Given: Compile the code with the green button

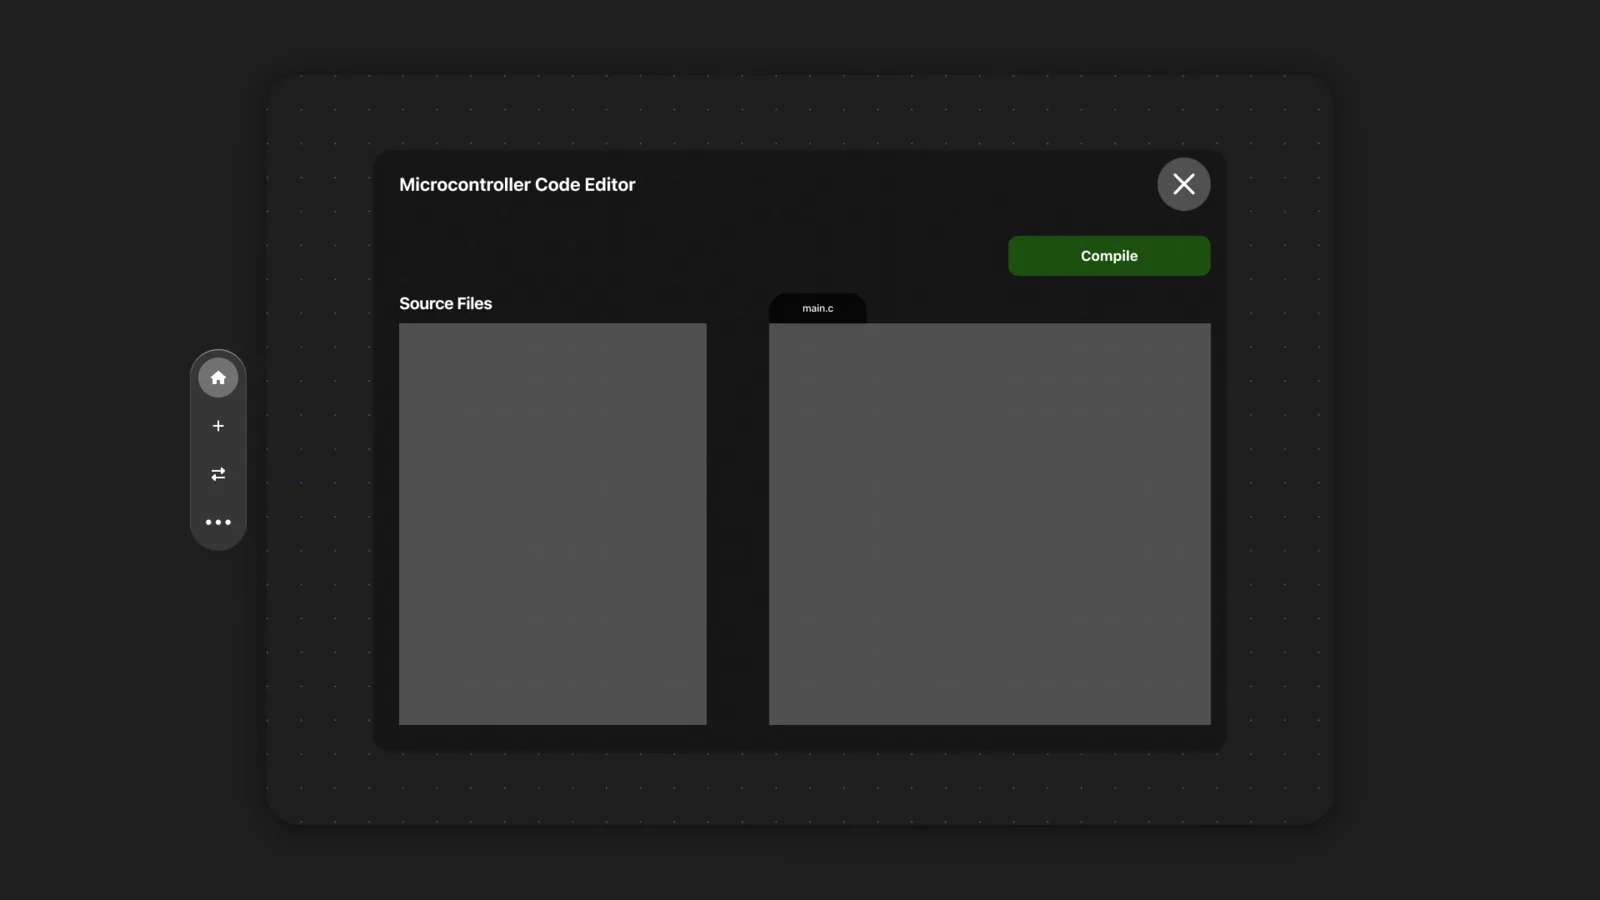Looking at the screenshot, I should coord(1109,256).
